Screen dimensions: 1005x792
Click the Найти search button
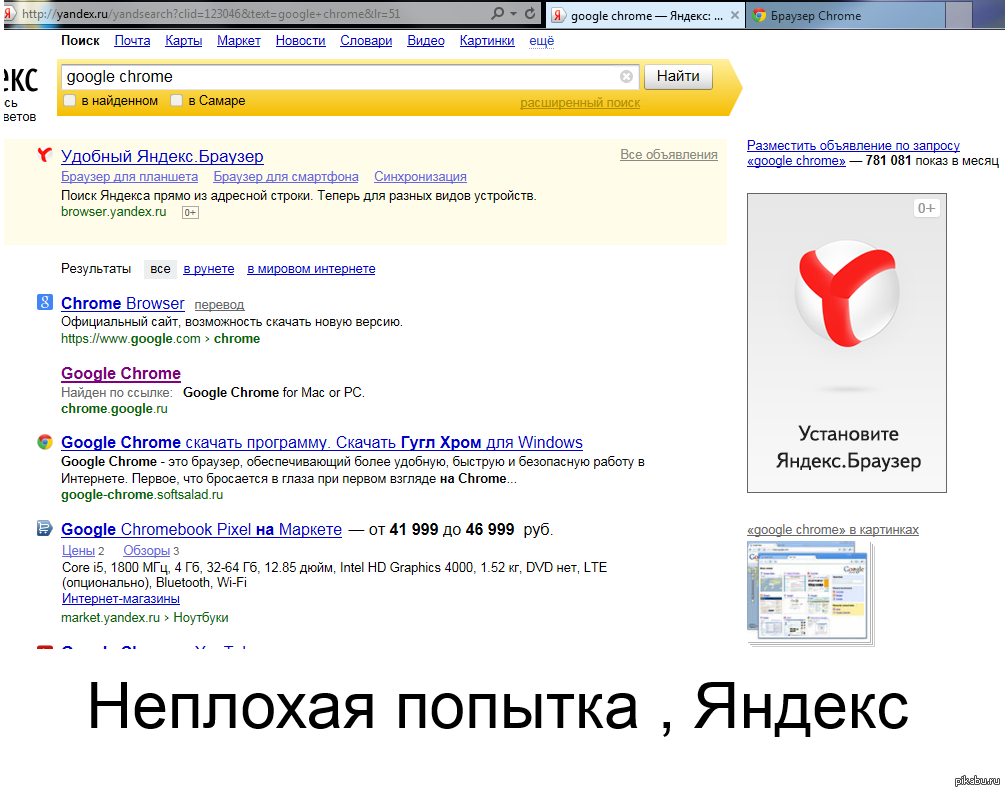(x=678, y=76)
